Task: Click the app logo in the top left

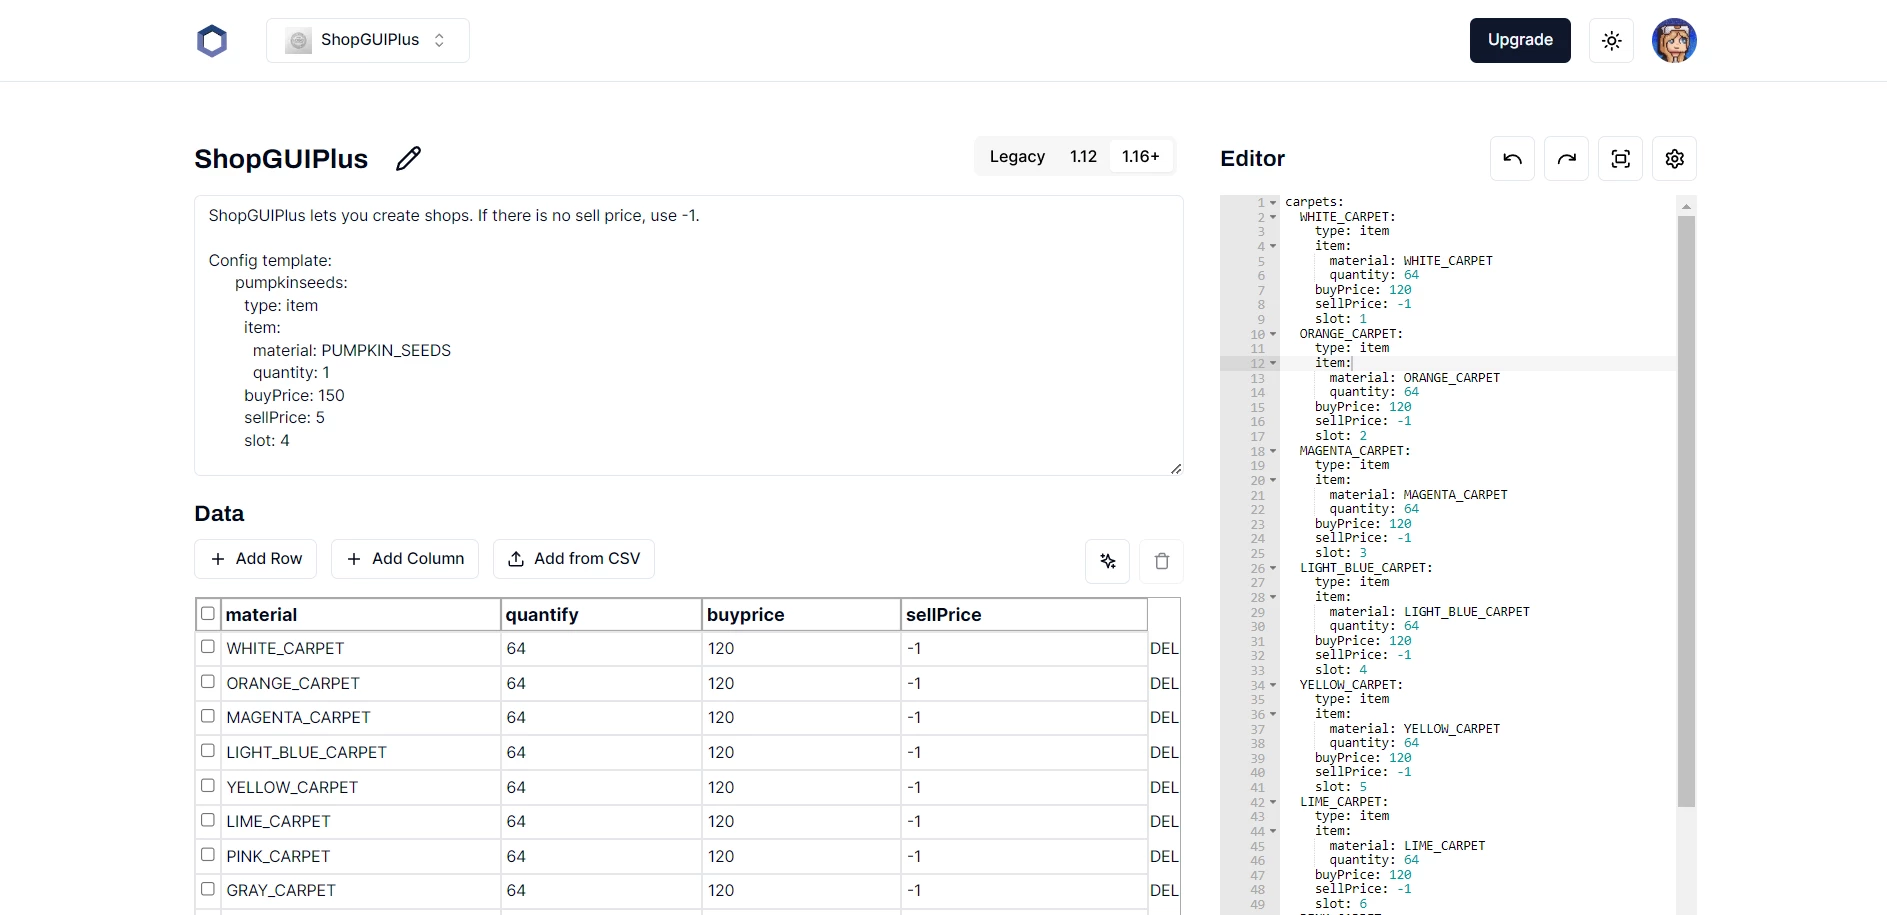Action: pos(212,40)
